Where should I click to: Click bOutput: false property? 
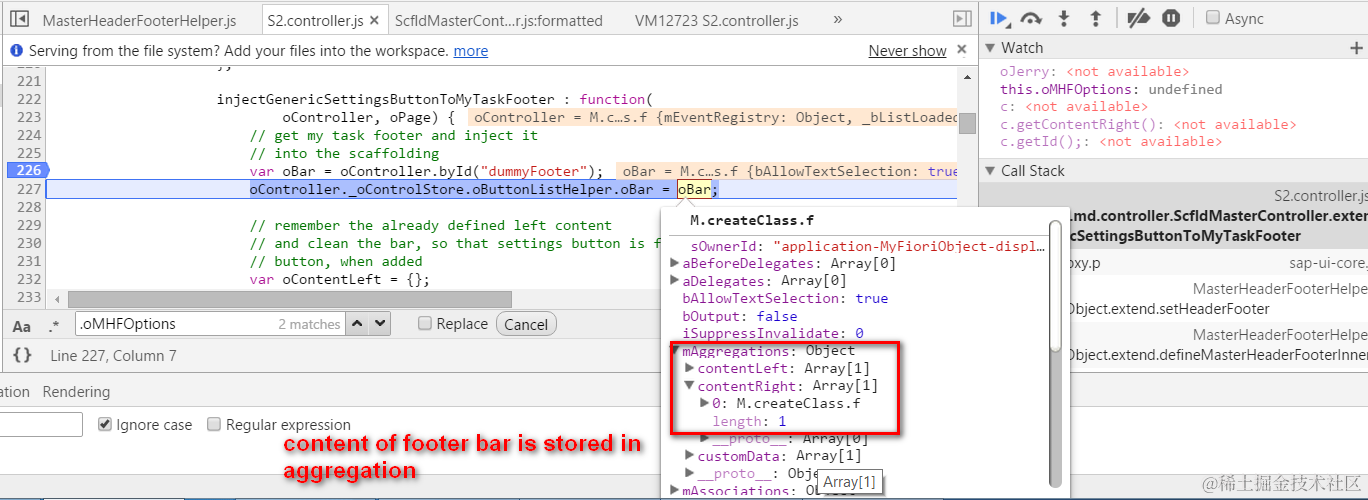[x=739, y=316]
